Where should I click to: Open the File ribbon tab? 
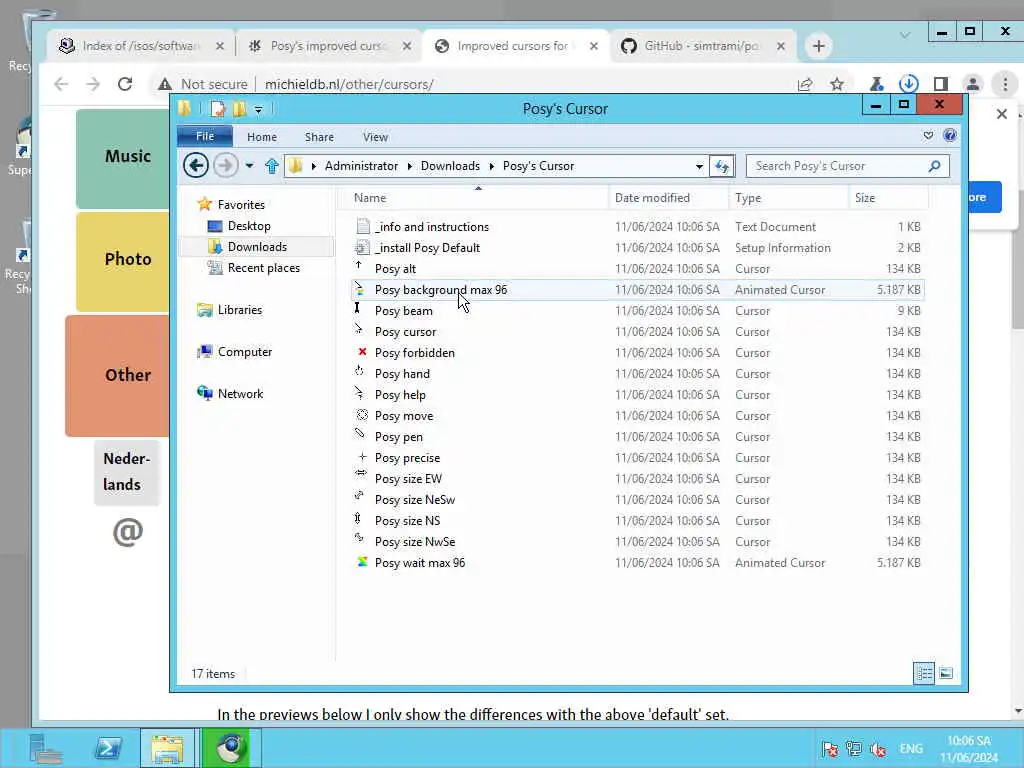[x=205, y=136]
